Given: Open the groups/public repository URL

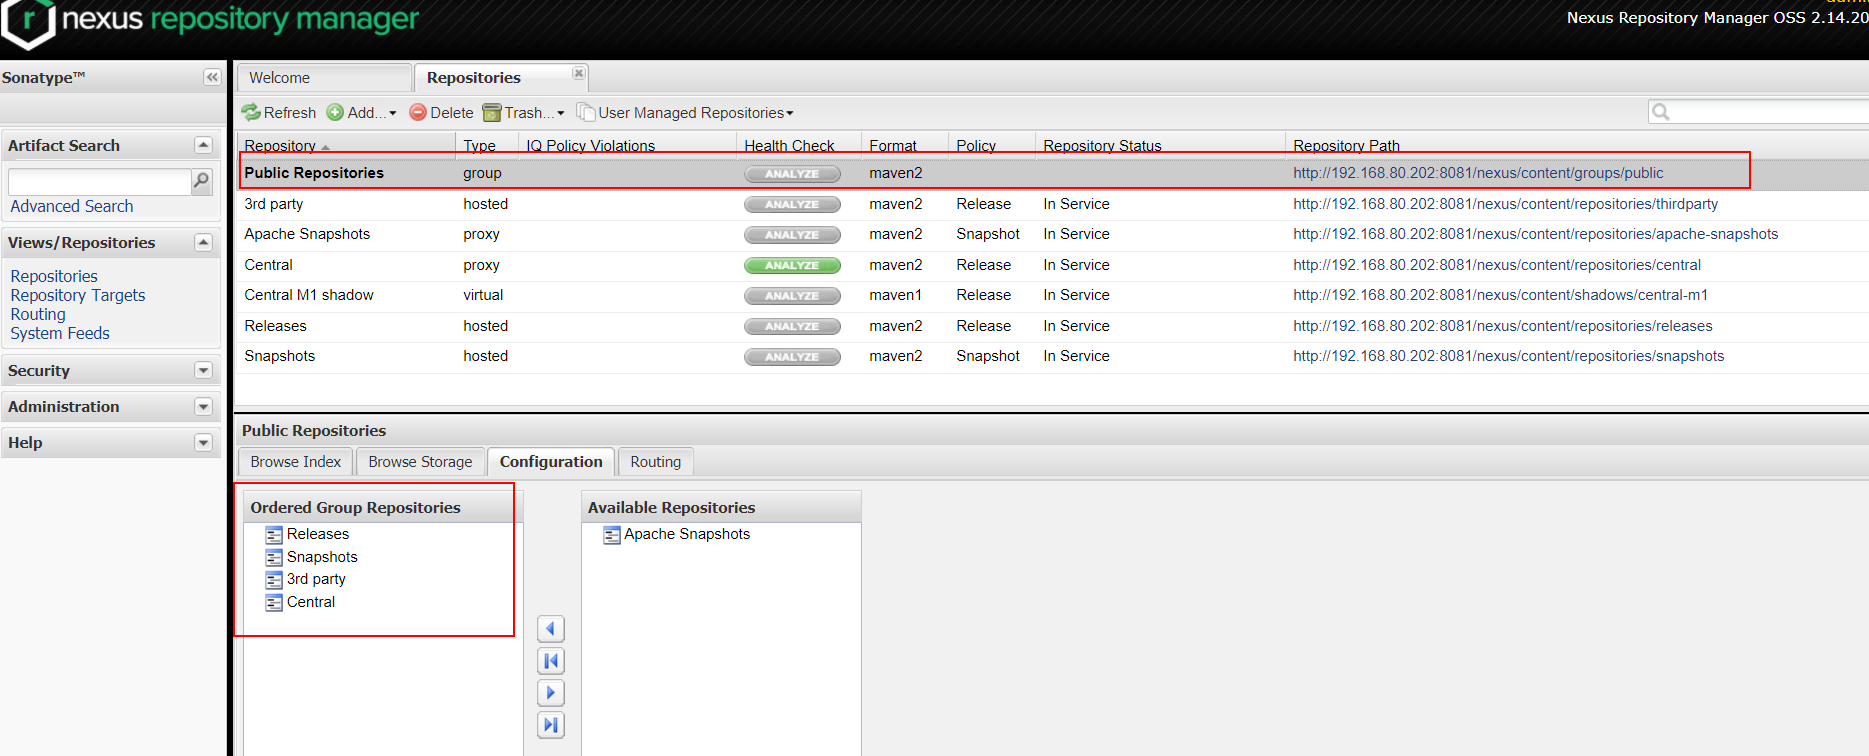Looking at the screenshot, I should pos(1478,173).
